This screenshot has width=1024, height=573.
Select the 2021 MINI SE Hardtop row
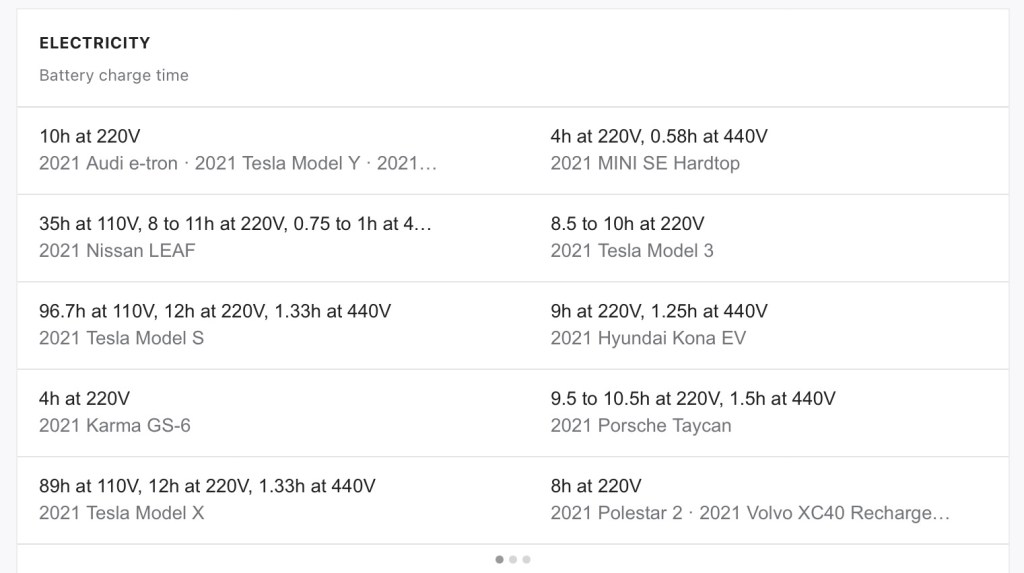[x=645, y=163]
